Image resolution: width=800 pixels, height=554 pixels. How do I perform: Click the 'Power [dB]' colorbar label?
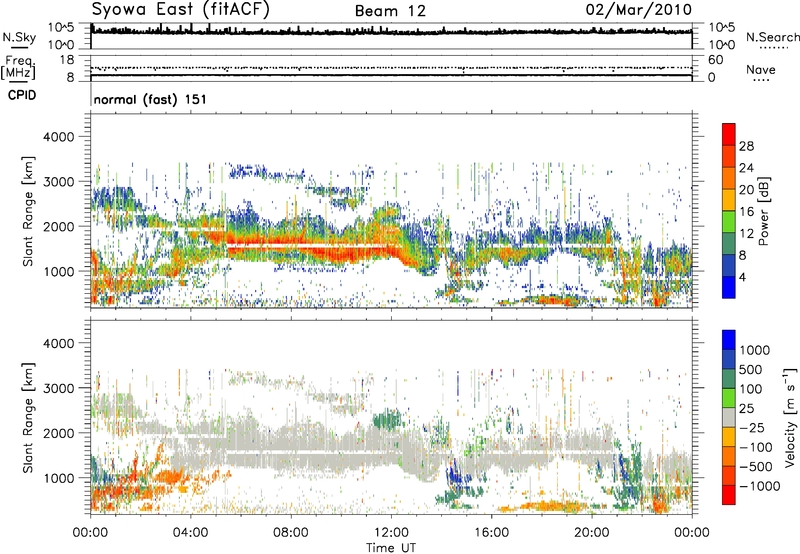click(x=763, y=211)
